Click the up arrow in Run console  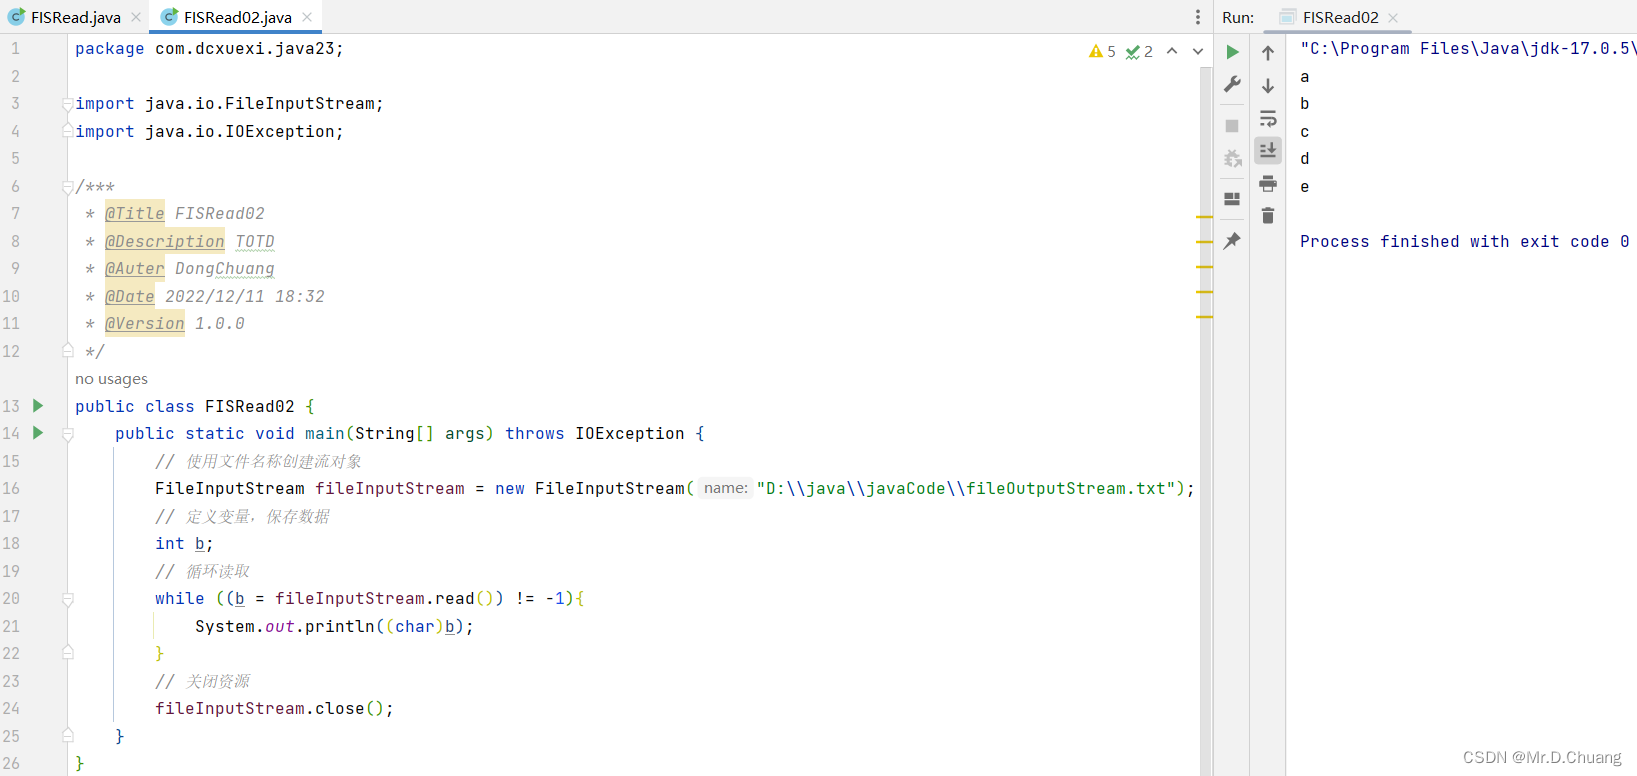pos(1268,53)
